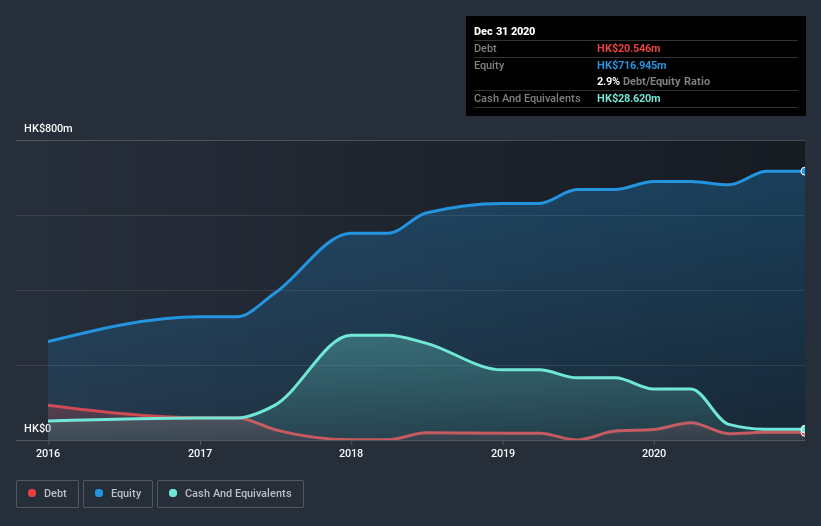Click the HK$20.546m debt value
The width and height of the screenshot is (821, 526).
click(x=628, y=48)
